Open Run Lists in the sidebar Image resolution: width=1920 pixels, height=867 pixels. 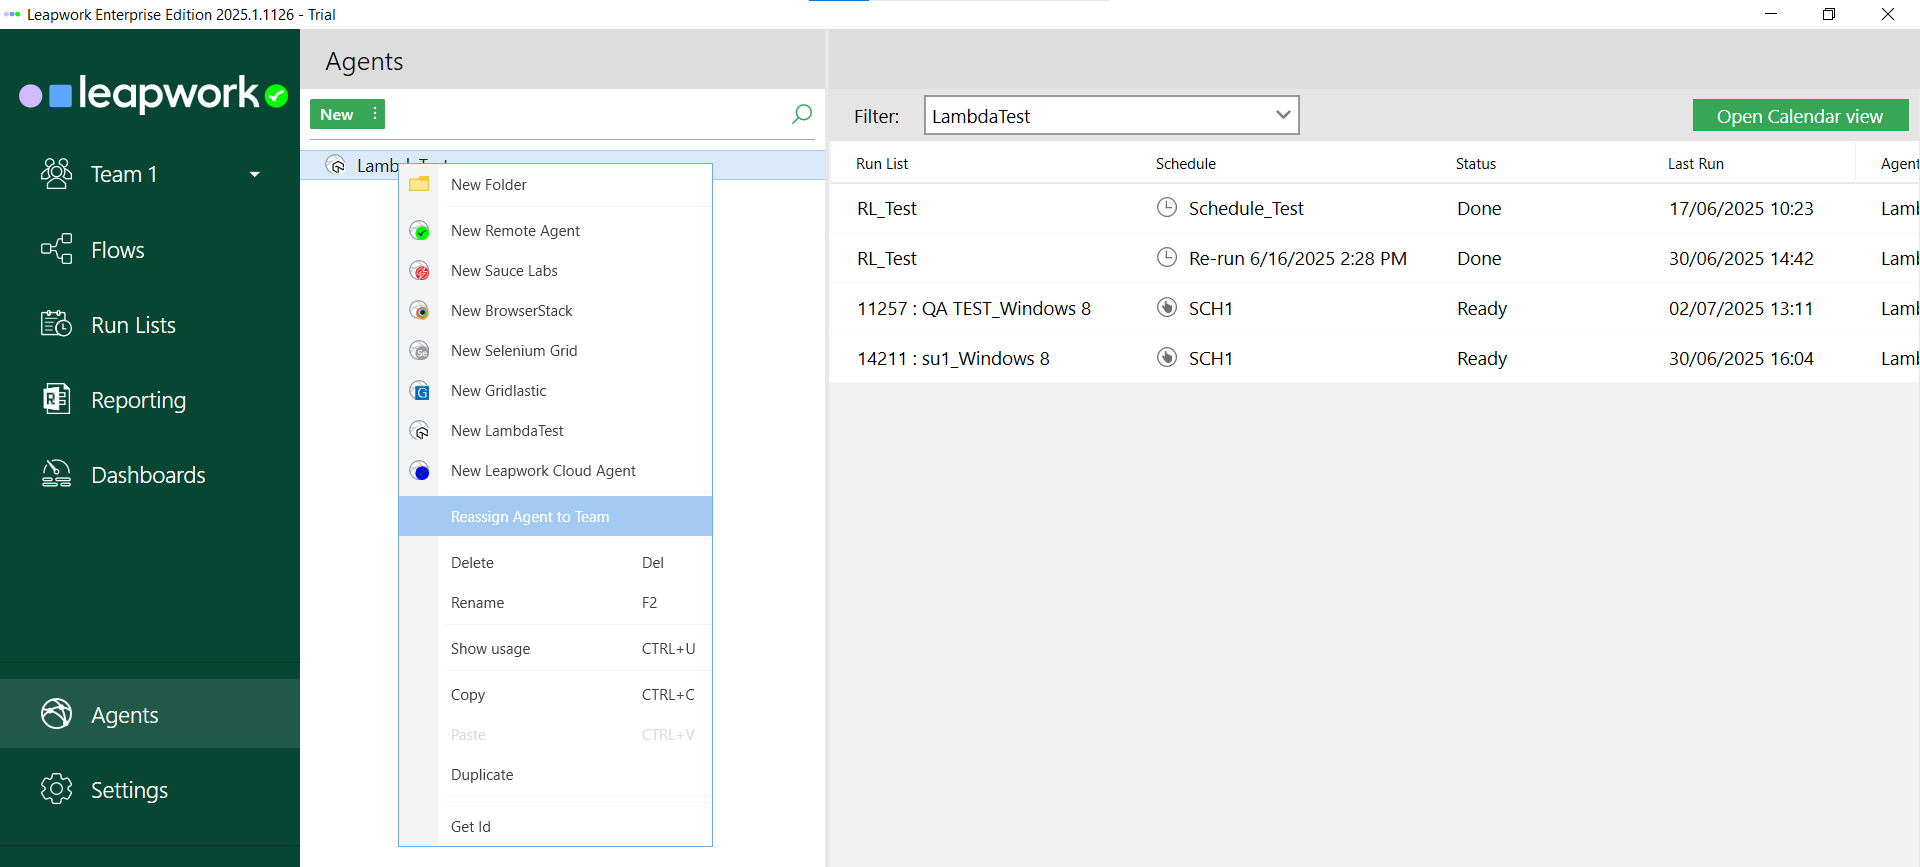click(x=133, y=325)
